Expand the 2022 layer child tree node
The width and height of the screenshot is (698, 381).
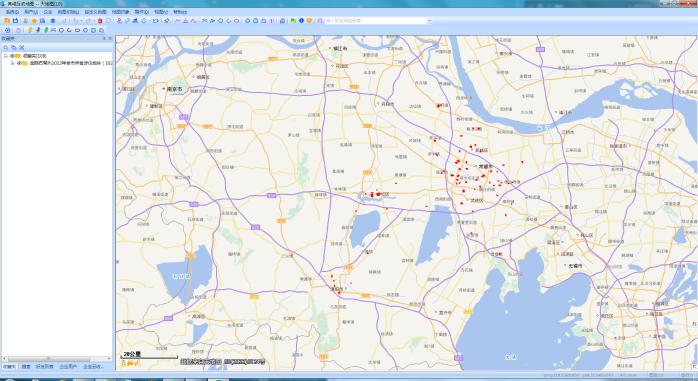pos(12,63)
